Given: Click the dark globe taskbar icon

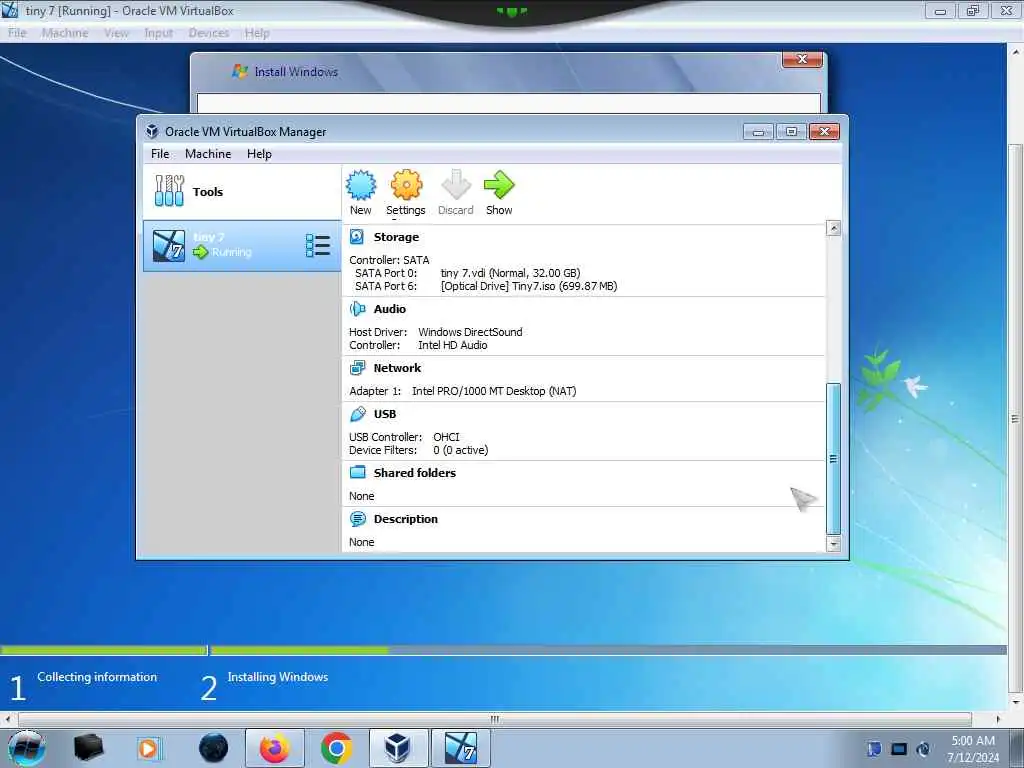Looking at the screenshot, I should [x=213, y=748].
